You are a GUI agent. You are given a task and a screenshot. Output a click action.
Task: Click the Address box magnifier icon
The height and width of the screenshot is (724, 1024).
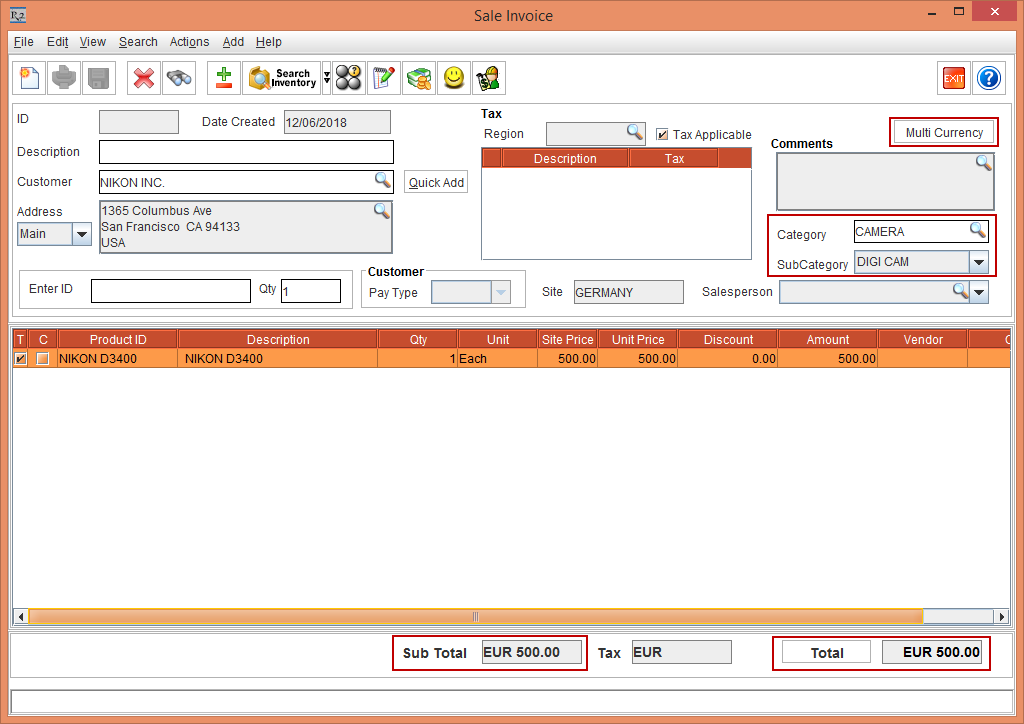click(x=381, y=210)
